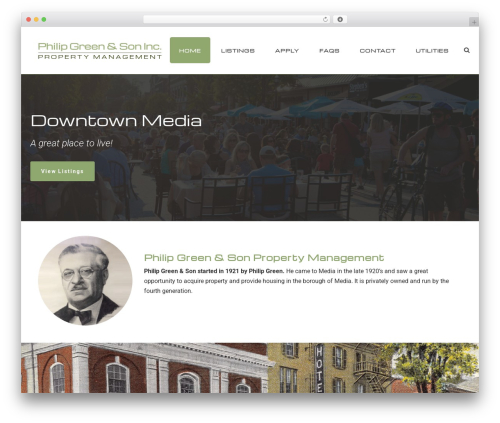Image resolution: width=500 pixels, height=423 pixels.
Task: Close the window with the red button
Action: tap(29, 19)
